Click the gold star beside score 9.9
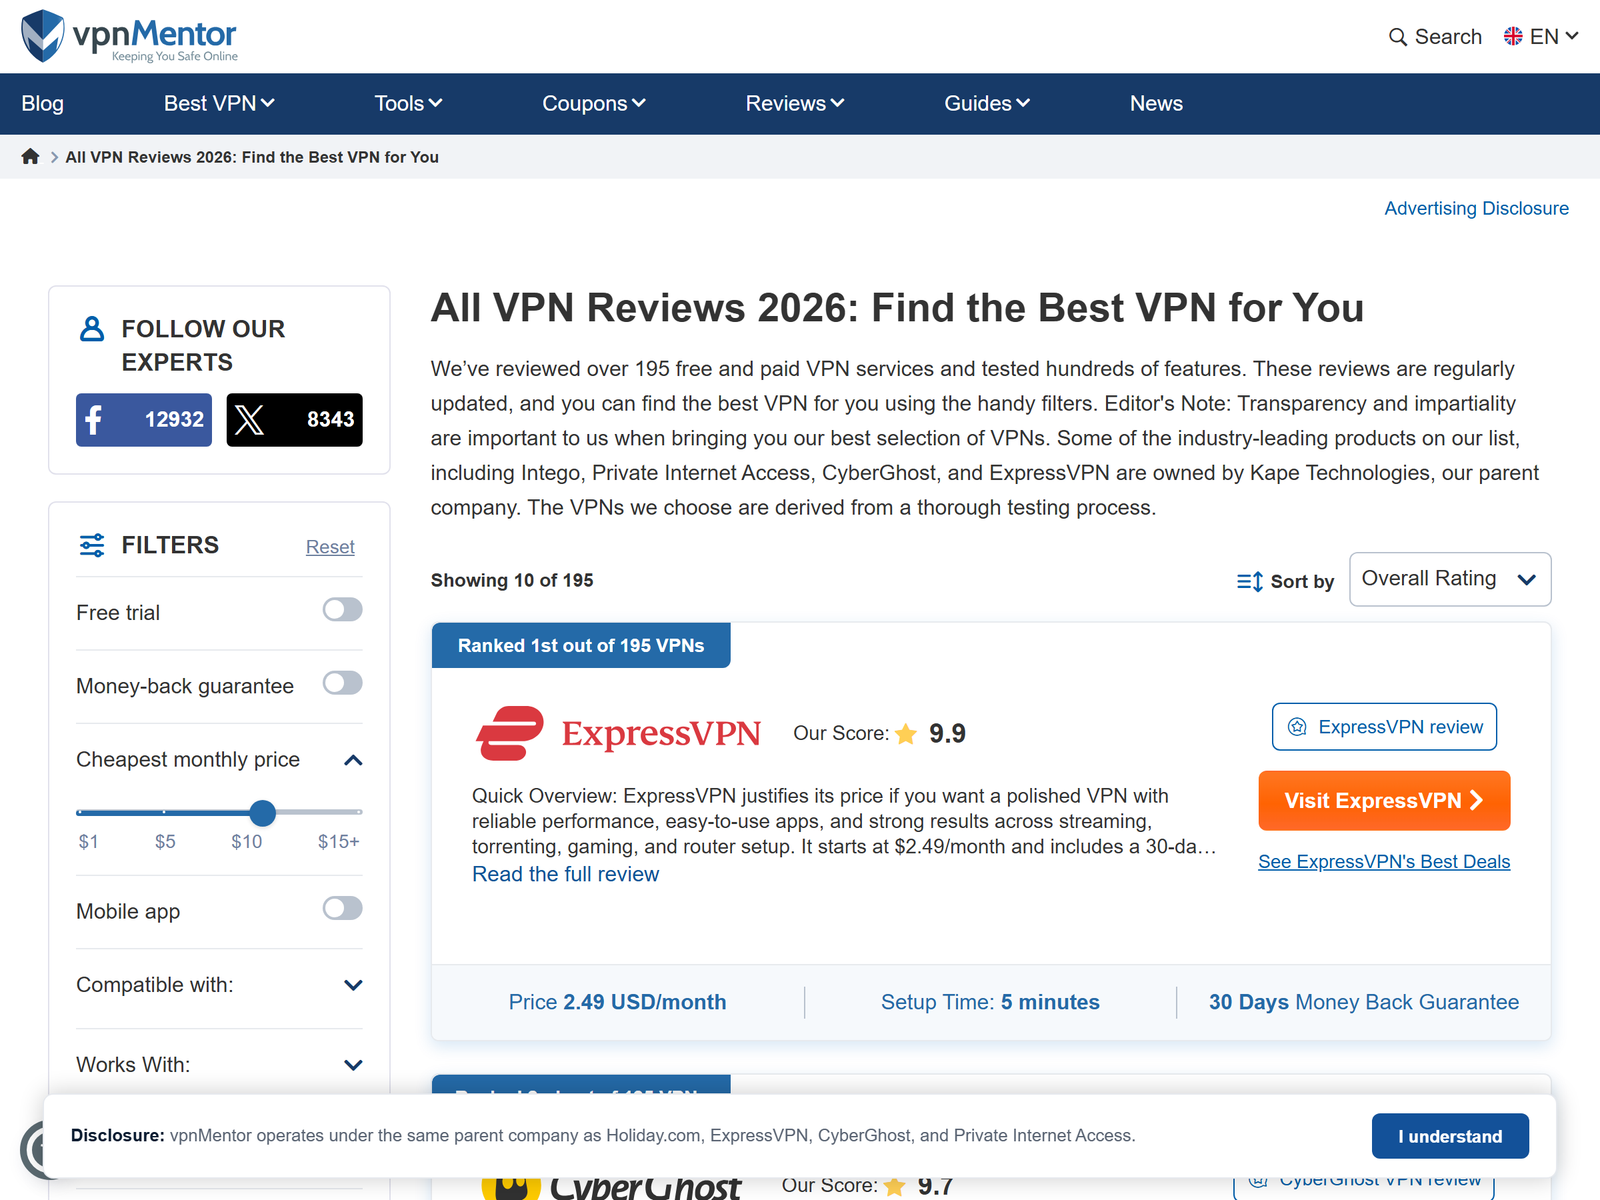Viewport: 1600px width, 1200px height. point(906,734)
